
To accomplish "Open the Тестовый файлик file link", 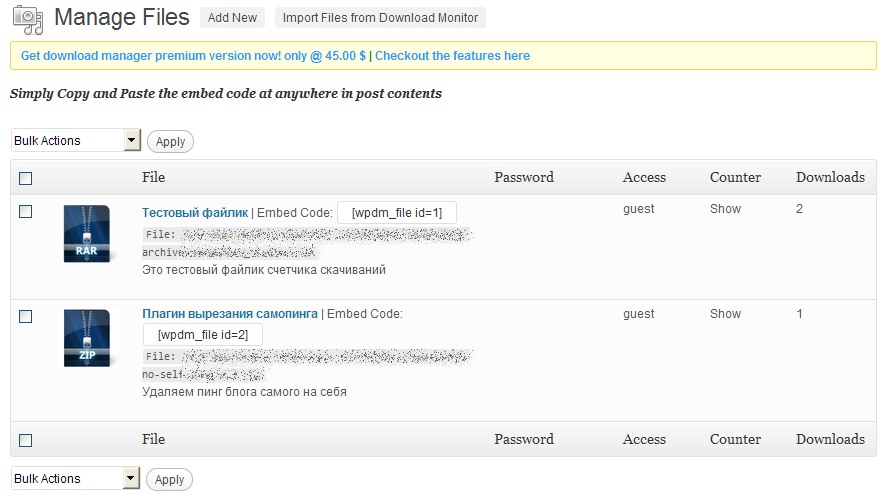I will coord(195,212).
